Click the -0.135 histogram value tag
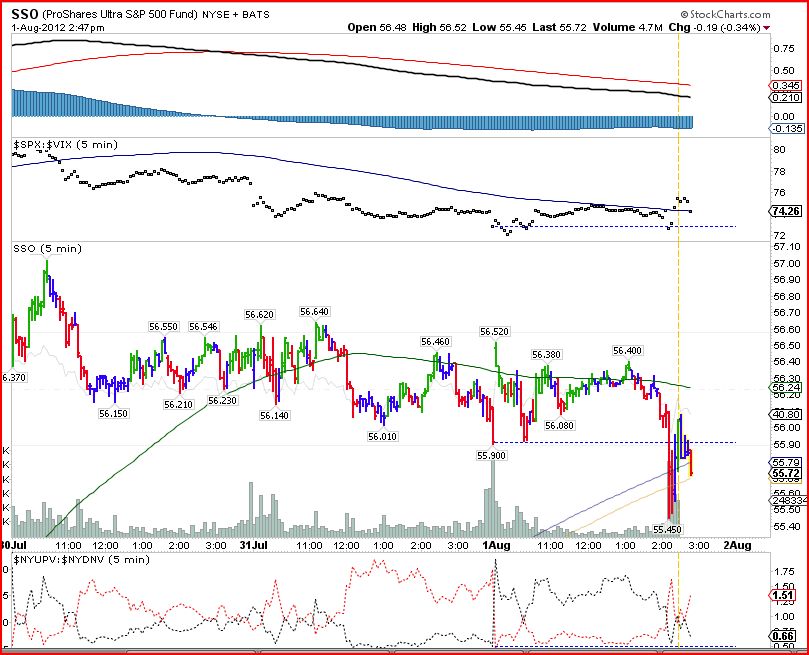Viewport: 809px width, 655px height. coord(786,128)
